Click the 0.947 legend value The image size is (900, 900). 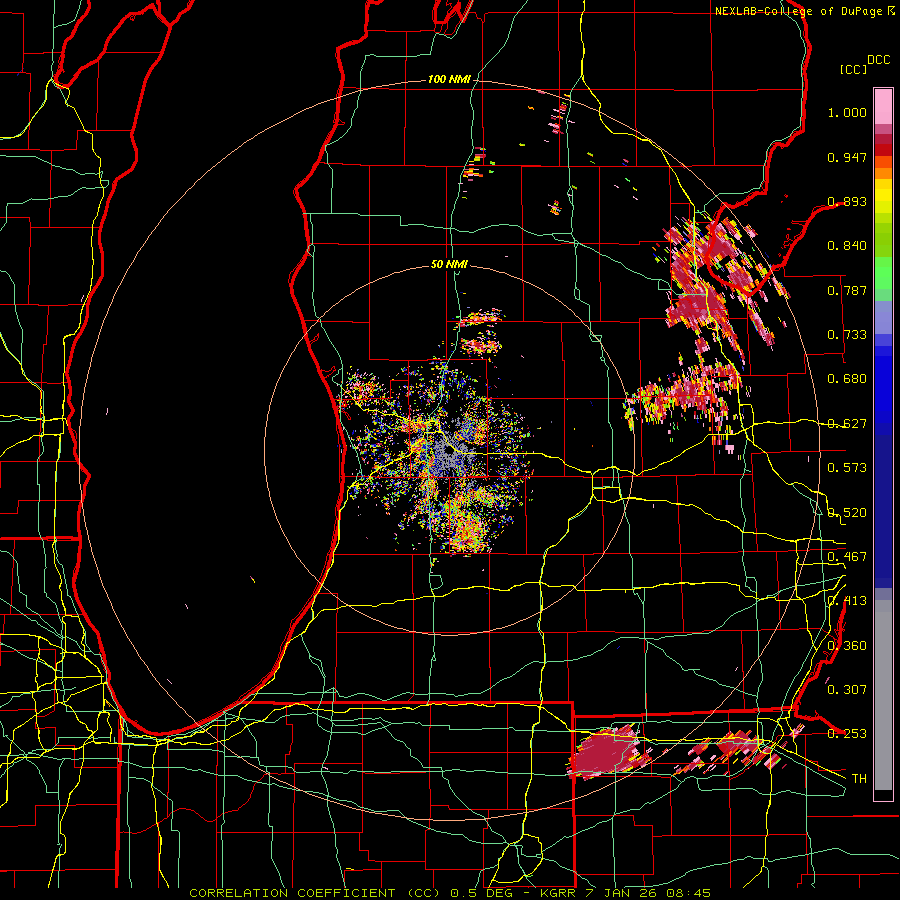[x=847, y=157]
